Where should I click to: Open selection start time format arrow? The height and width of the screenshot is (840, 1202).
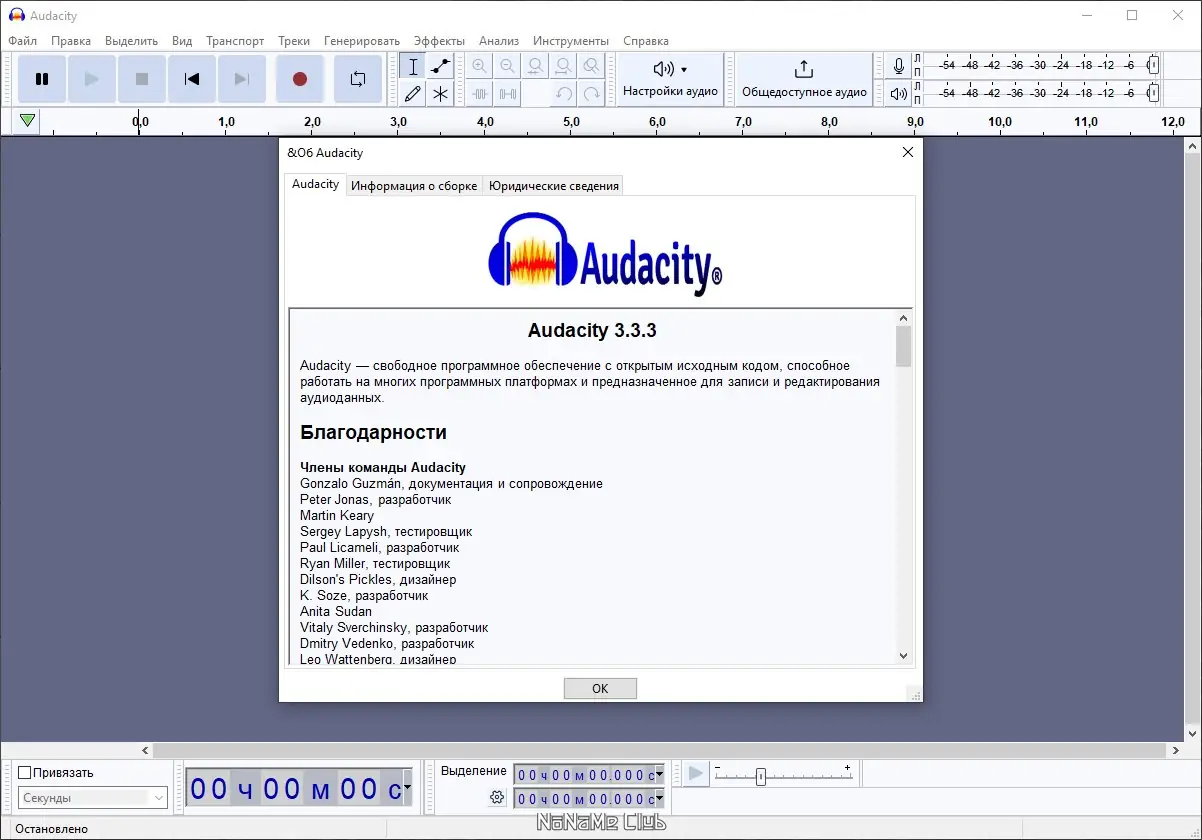[x=660, y=775]
